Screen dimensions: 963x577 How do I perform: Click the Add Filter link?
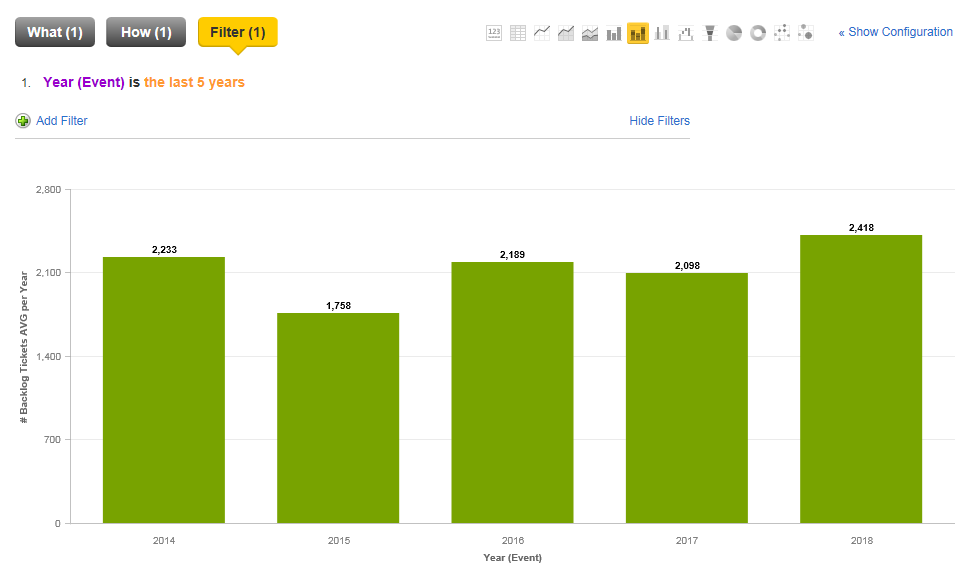coord(61,121)
